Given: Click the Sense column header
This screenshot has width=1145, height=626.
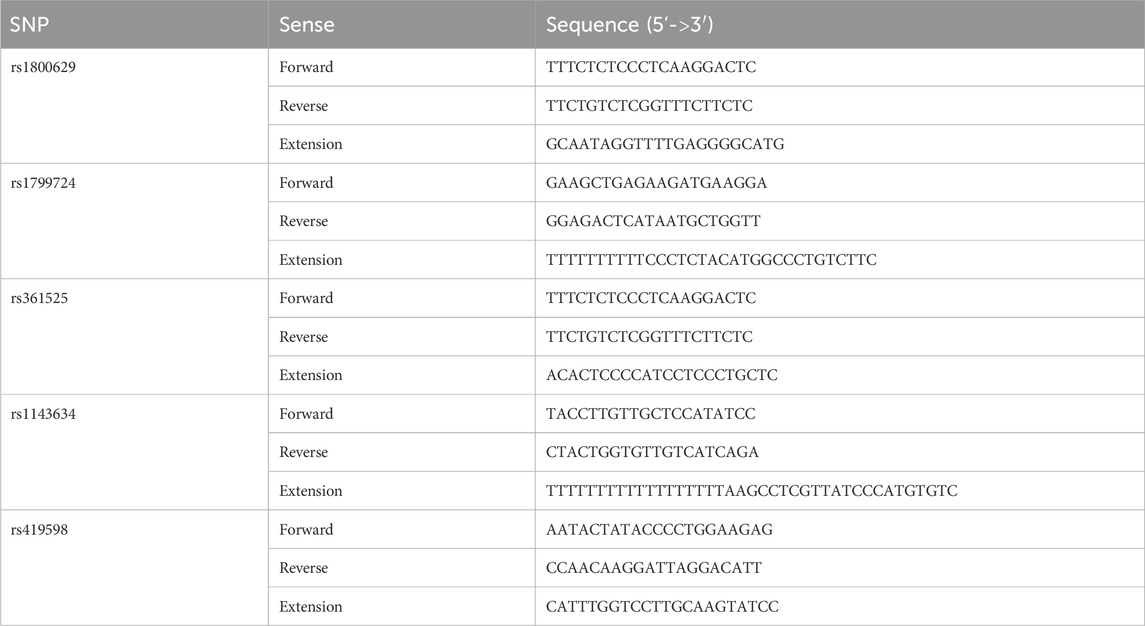Looking at the screenshot, I should pyautogui.click(x=402, y=24).
